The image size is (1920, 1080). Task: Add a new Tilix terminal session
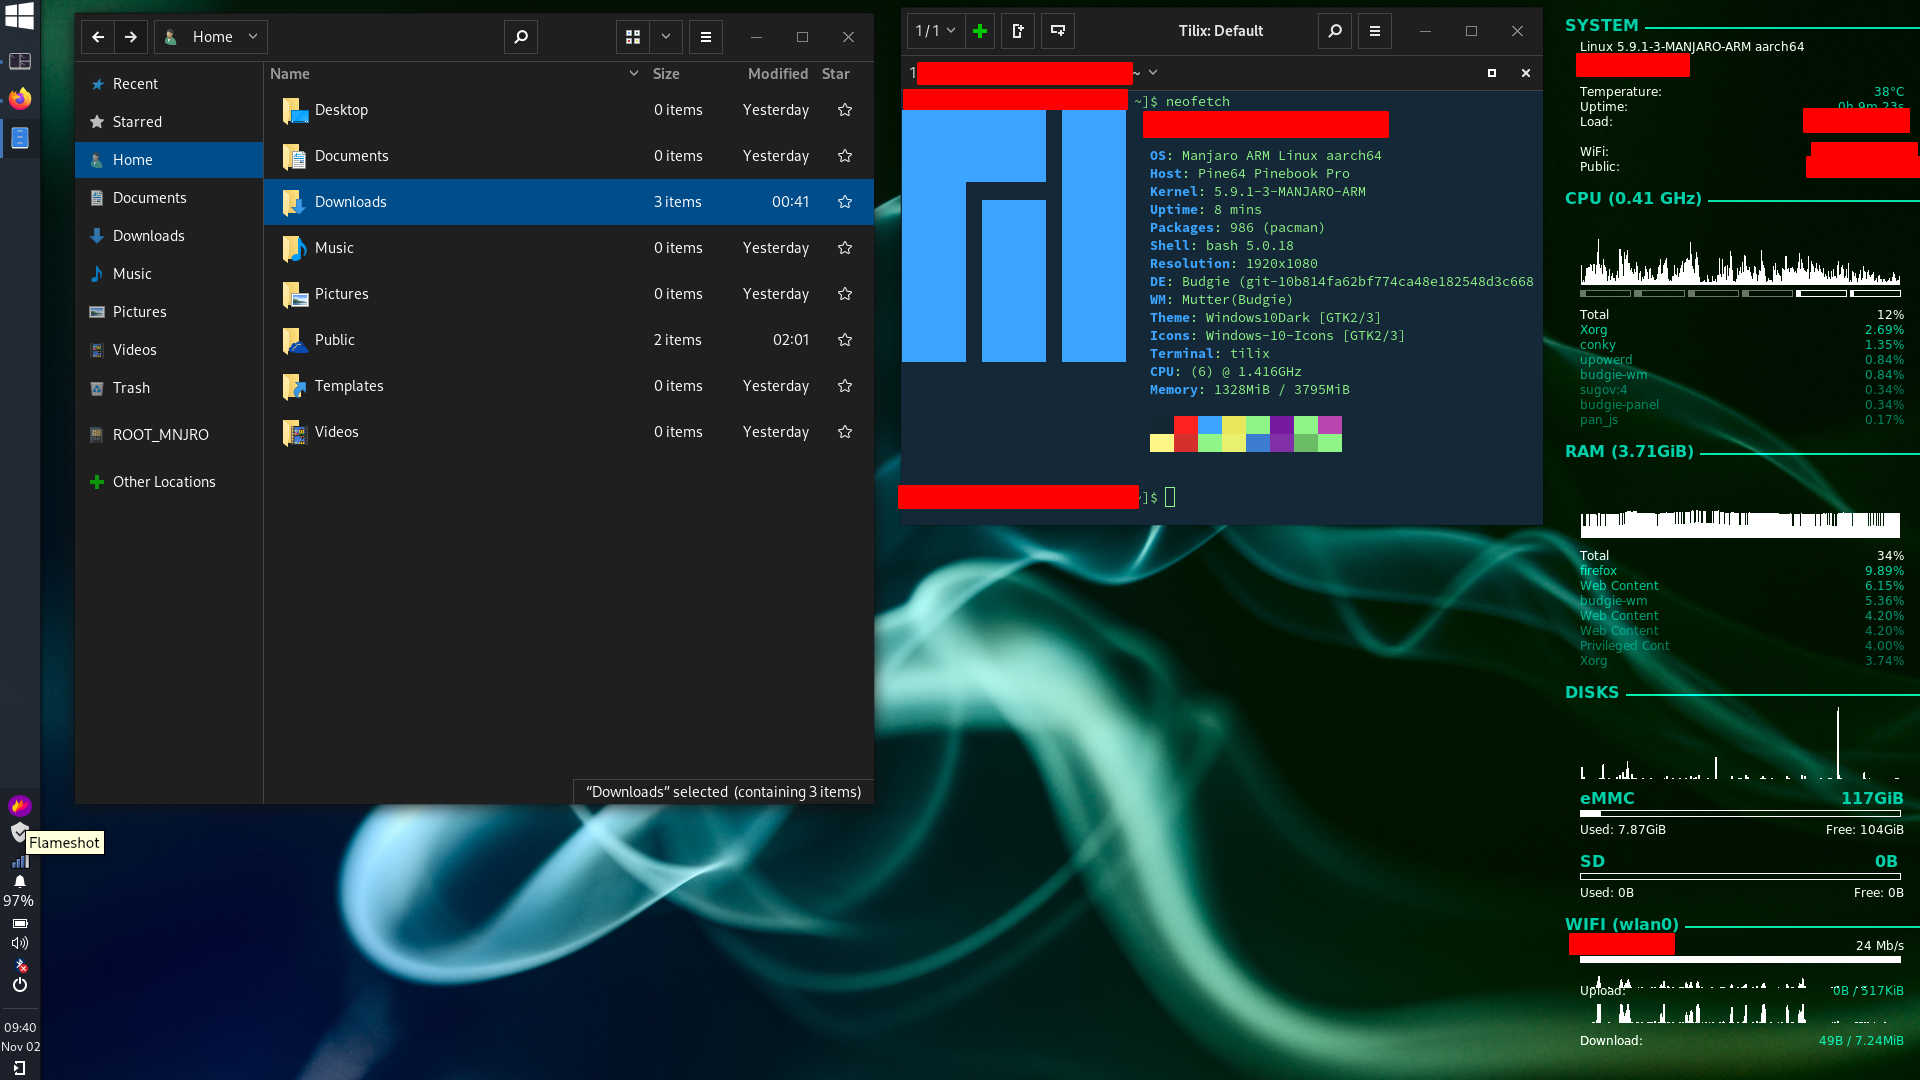980,31
